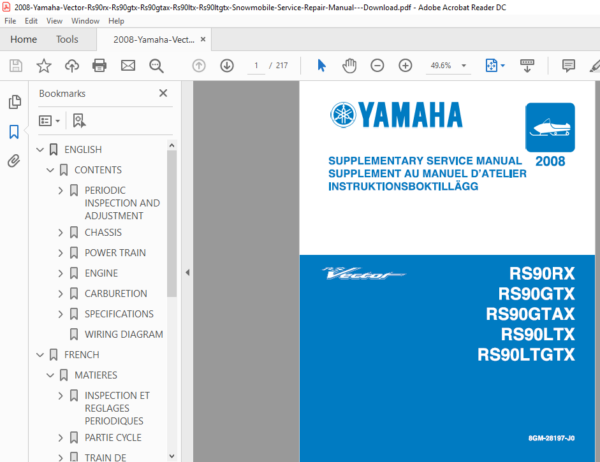Click the Fit page view icon
Screen dimensions: 600x462
click(x=491, y=65)
